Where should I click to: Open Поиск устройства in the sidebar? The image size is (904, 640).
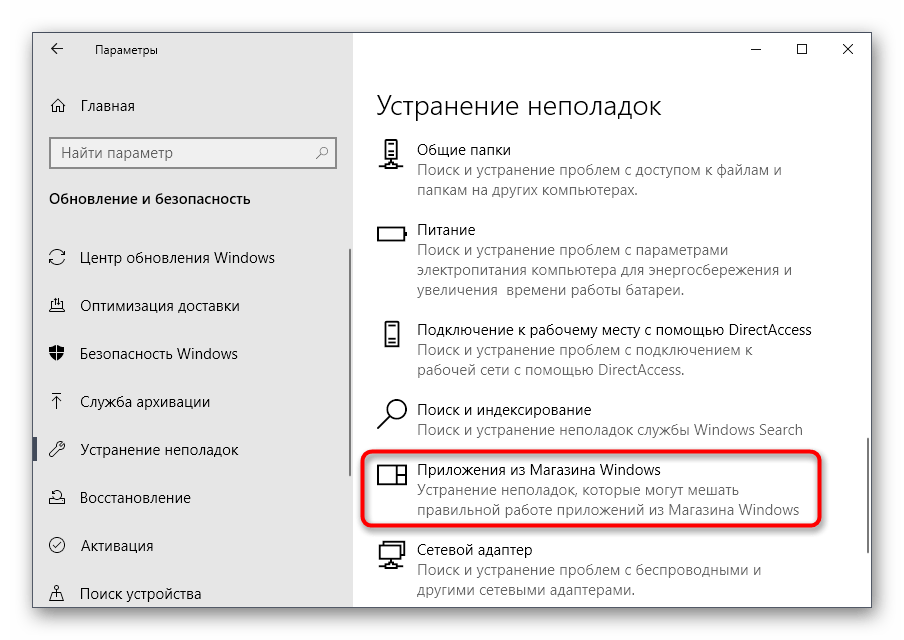[x=140, y=594]
